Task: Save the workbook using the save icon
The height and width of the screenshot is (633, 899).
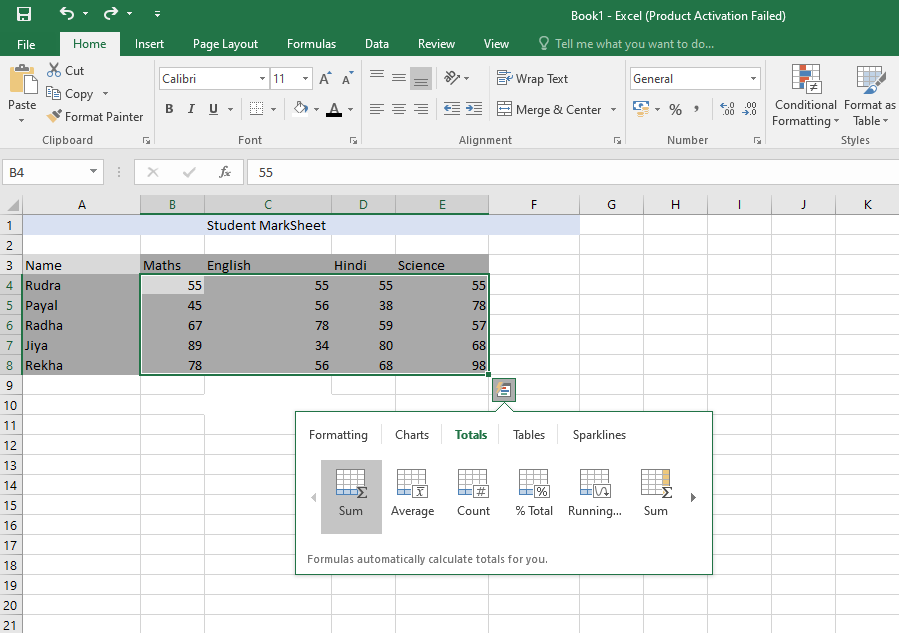Action: 24,15
